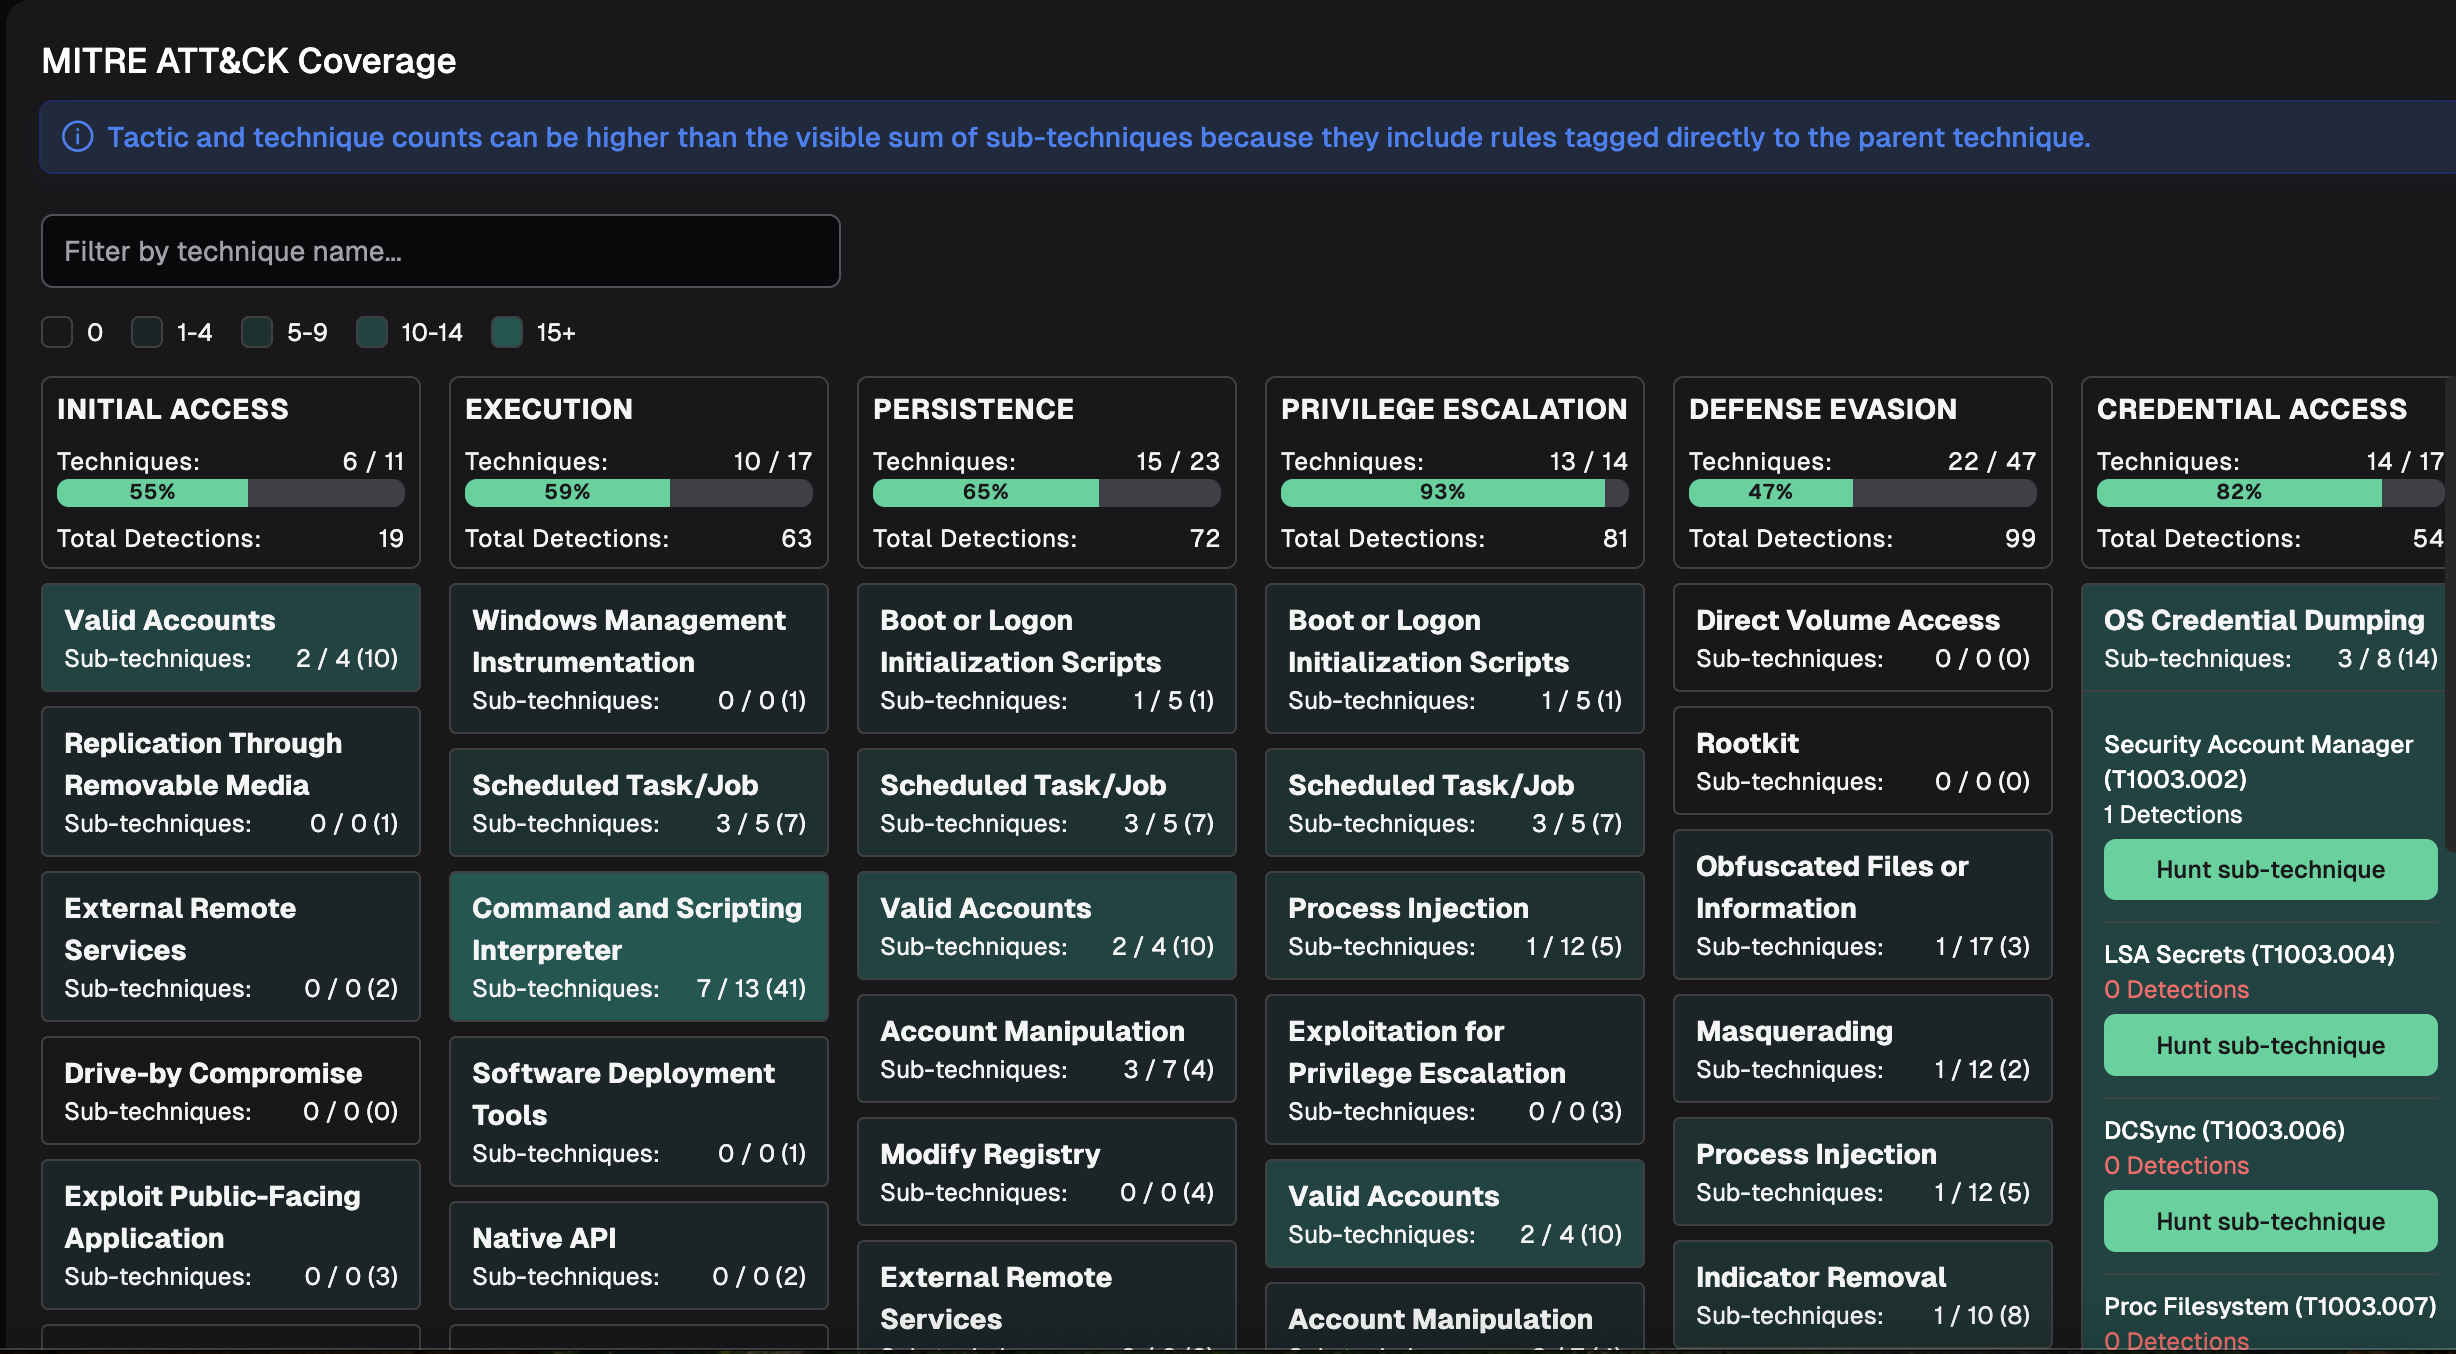The image size is (2456, 1354).
Task: Click the 15+ legend color swatch
Action: pos(507,332)
